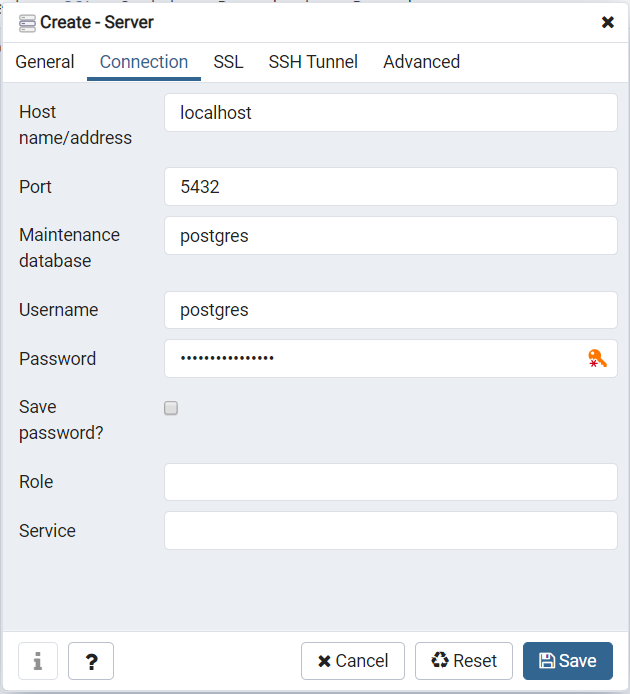Click the Service input field
This screenshot has height=694, width=630.
click(390, 531)
